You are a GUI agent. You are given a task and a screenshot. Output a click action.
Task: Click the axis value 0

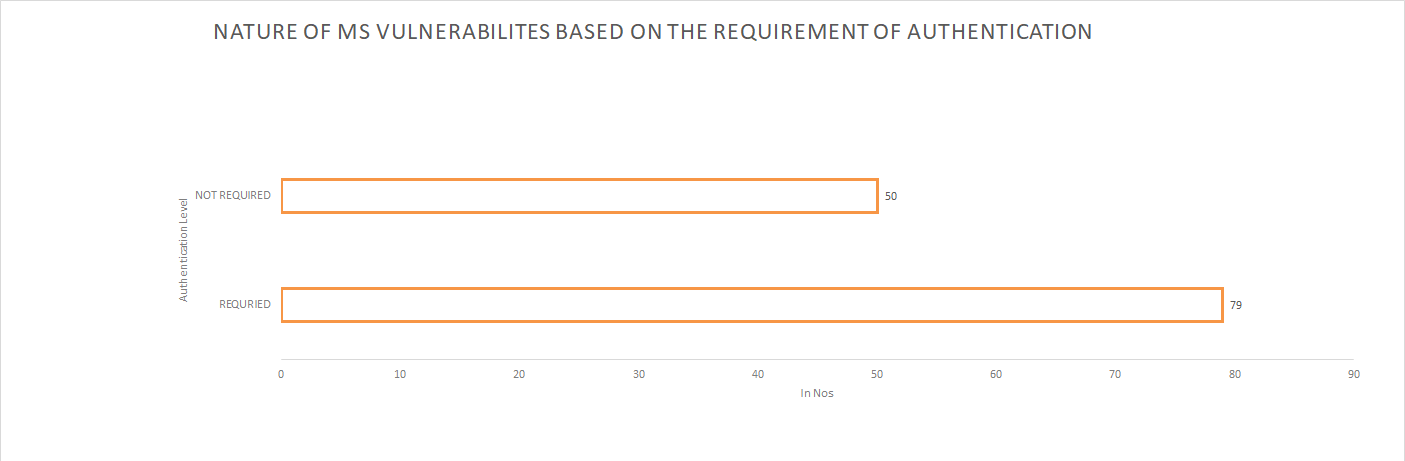(281, 374)
